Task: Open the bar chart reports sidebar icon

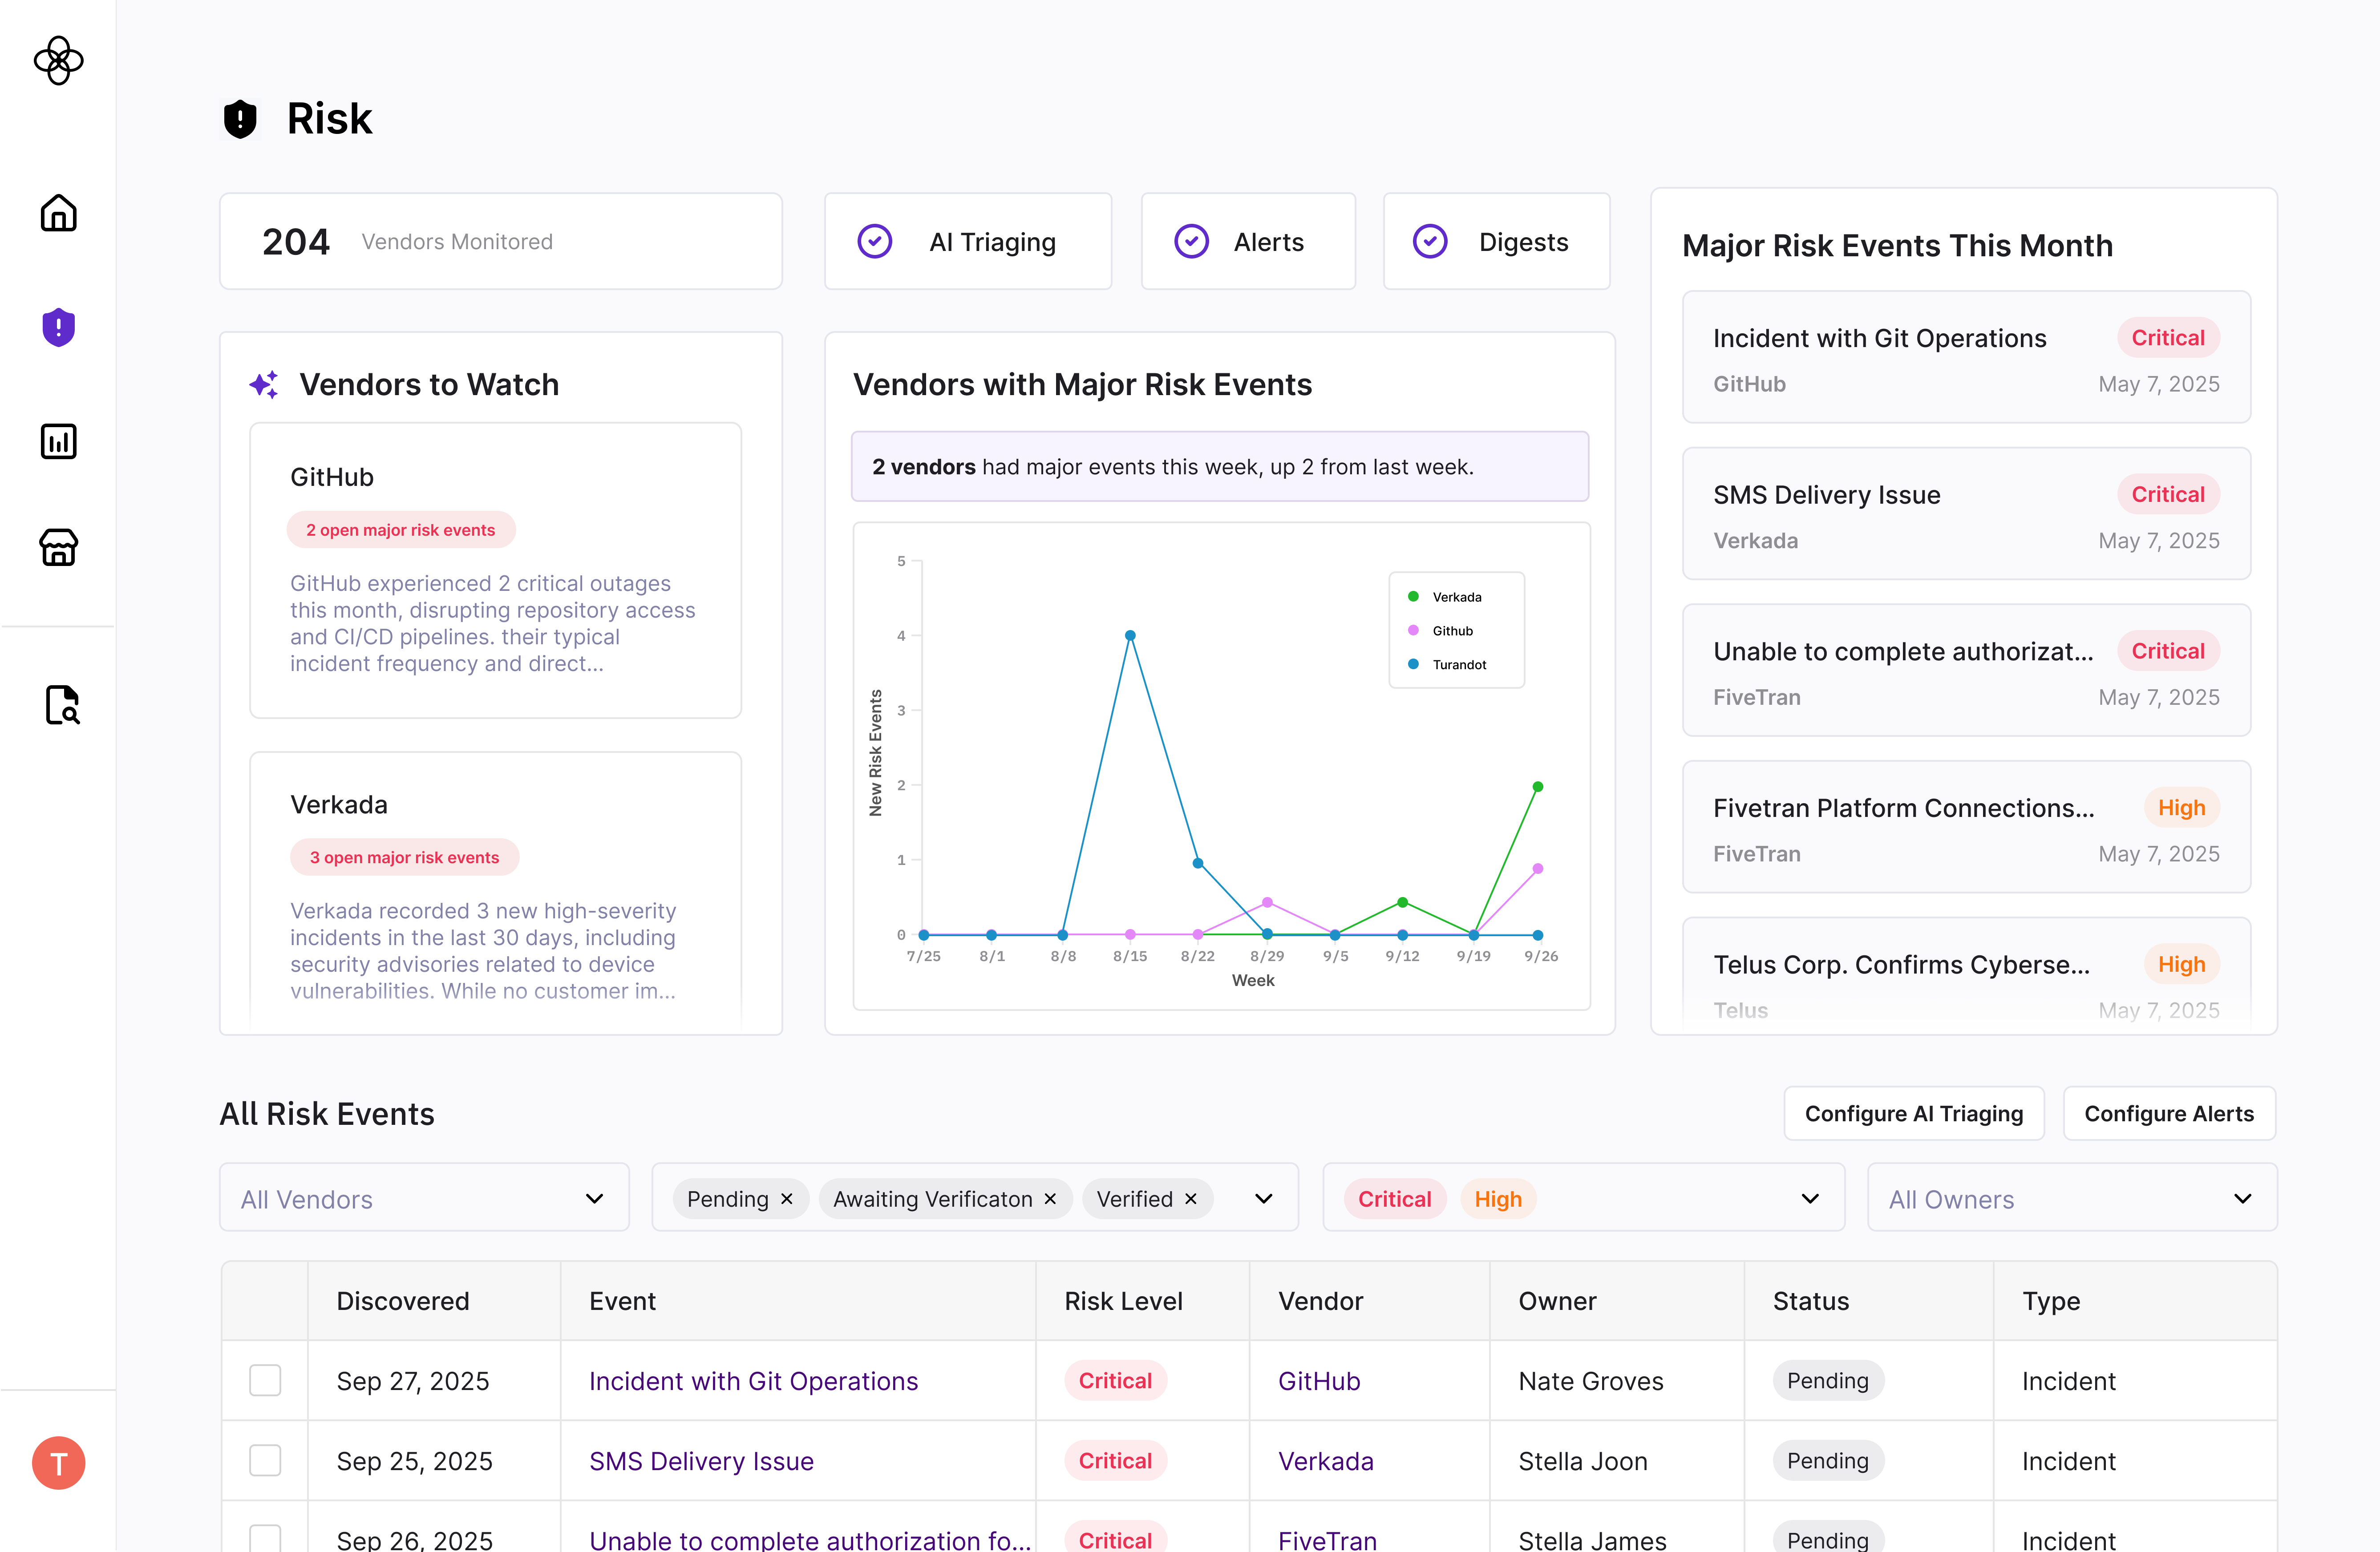Action: 58,441
